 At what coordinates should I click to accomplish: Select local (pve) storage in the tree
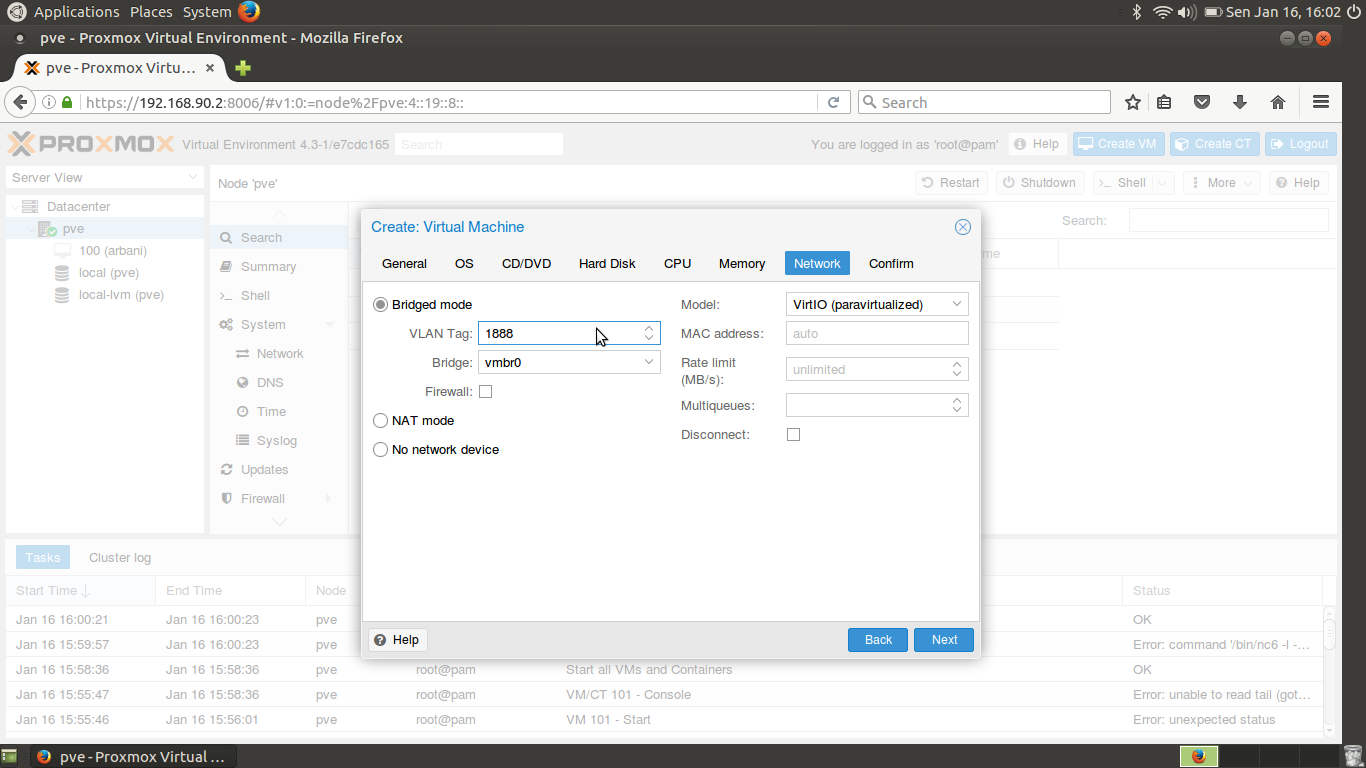(109, 272)
